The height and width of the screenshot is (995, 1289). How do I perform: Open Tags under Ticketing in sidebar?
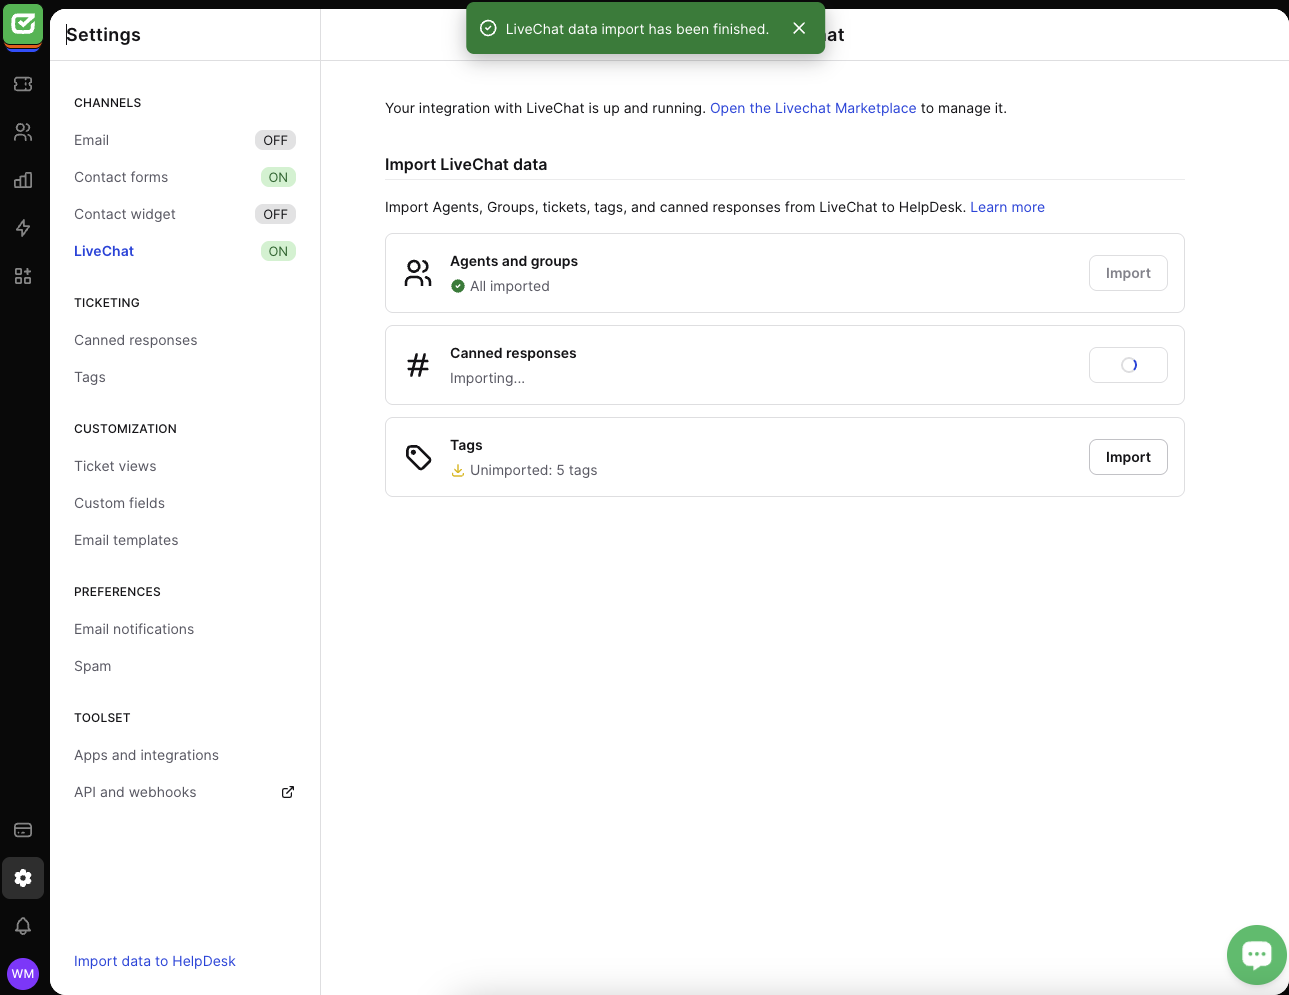90,377
